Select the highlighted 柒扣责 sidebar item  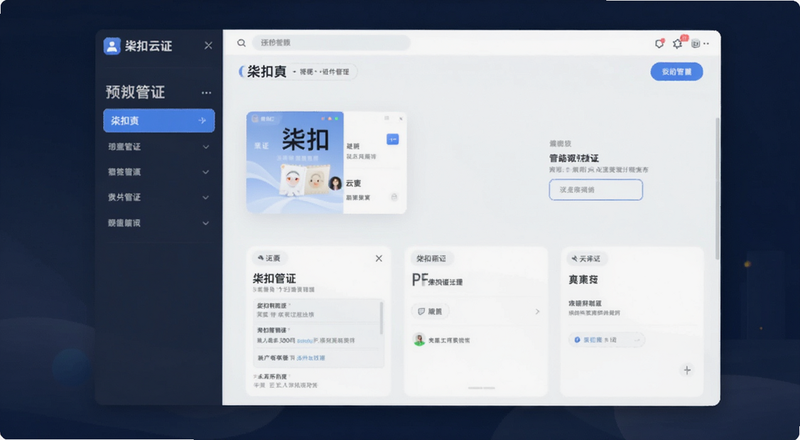pos(159,120)
